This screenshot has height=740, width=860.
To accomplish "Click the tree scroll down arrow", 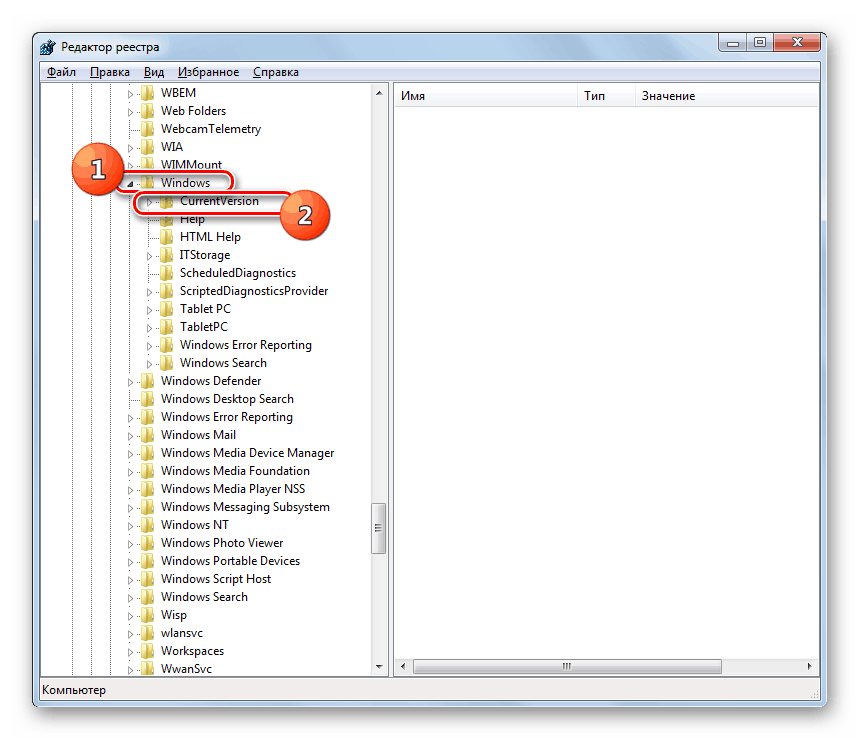I will (379, 667).
